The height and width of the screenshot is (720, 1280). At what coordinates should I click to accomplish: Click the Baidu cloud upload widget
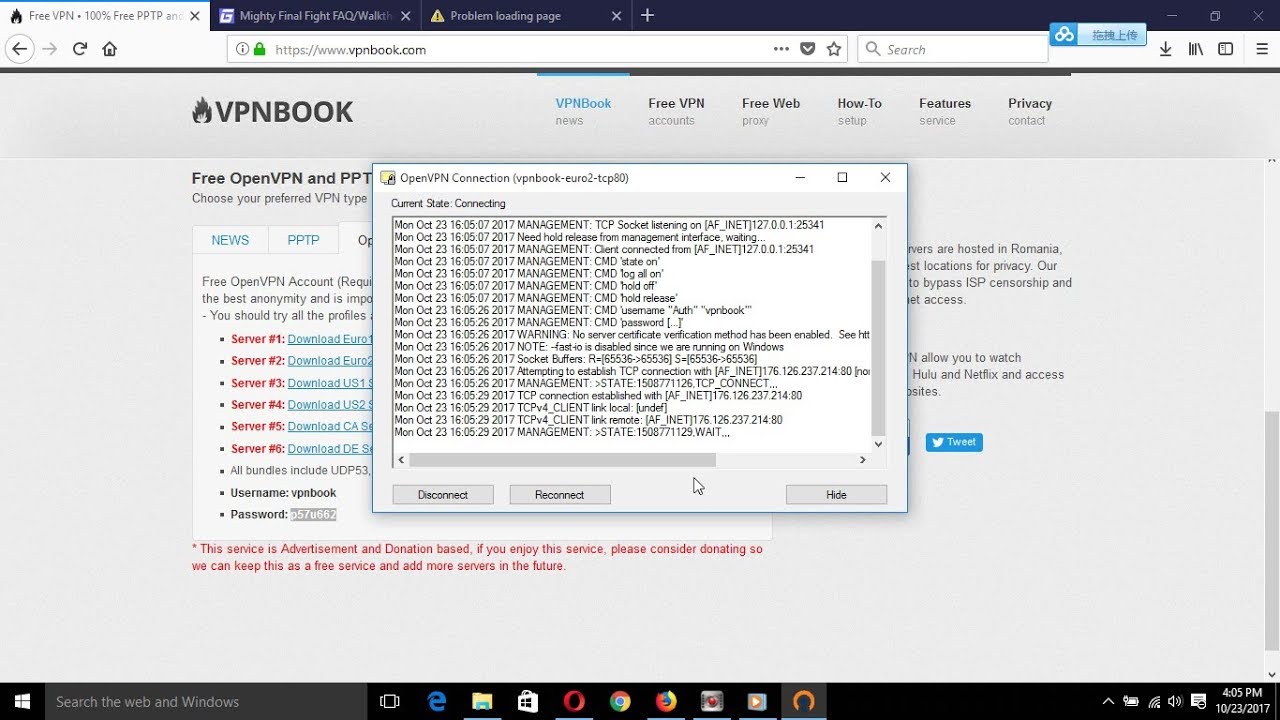[1098, 35]
